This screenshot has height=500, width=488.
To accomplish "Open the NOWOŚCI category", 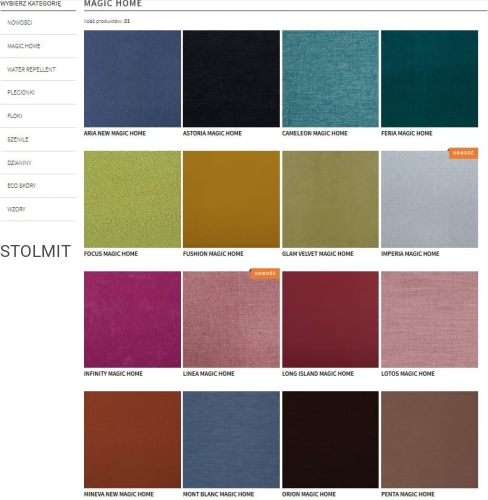I will click(20, 23).
